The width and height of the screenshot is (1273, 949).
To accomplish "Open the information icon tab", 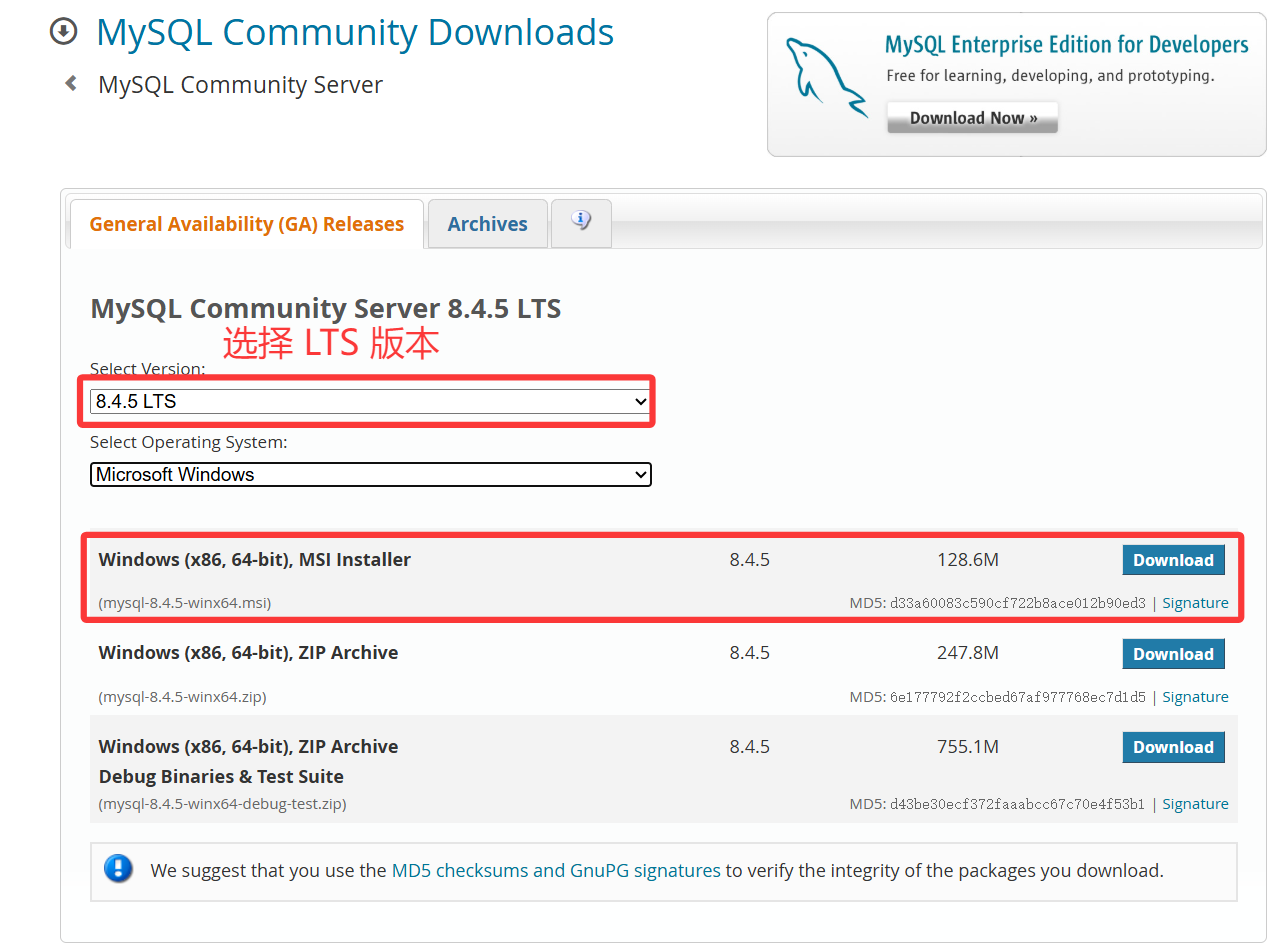I will tap(581, 222).
